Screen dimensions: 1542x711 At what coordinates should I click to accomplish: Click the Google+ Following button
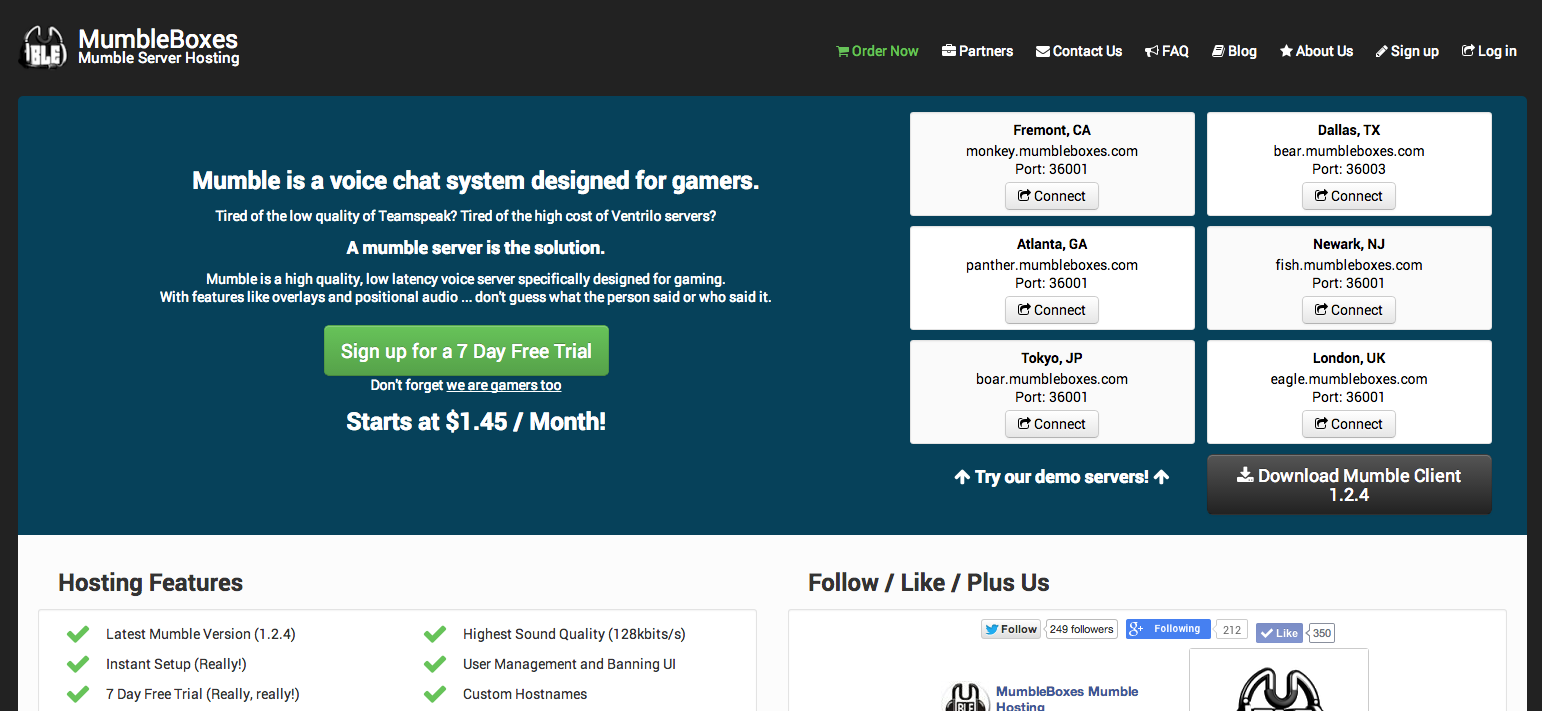[x=1168, y=629]
